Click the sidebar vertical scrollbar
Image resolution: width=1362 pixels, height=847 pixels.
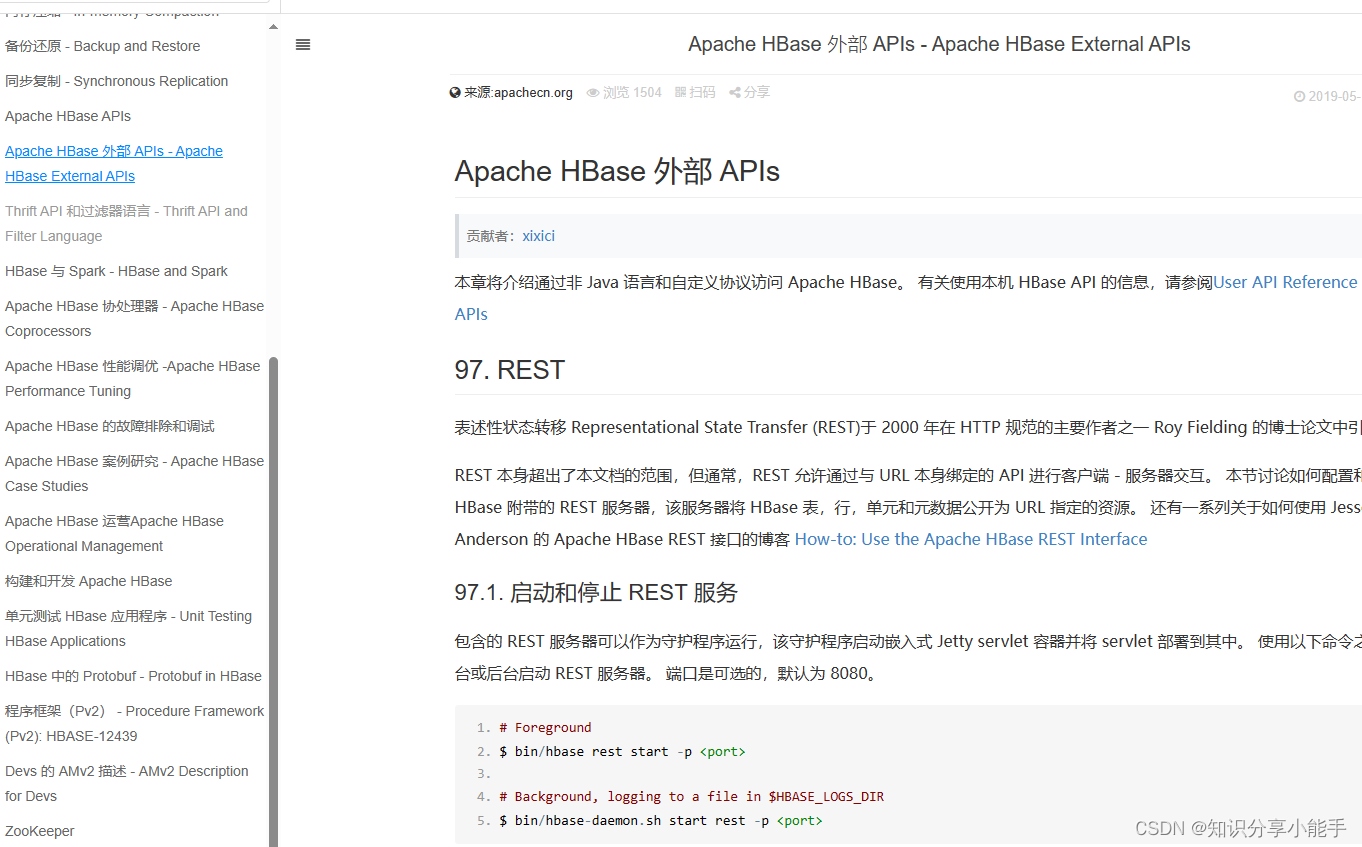(274, 601)
